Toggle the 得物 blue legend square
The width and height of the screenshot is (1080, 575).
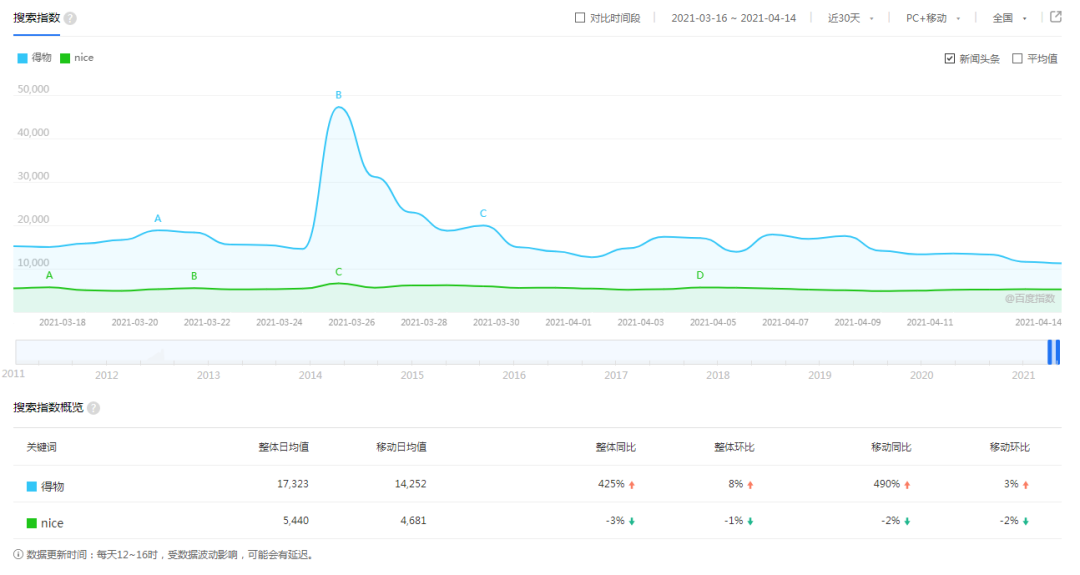[x=22, y=58]
